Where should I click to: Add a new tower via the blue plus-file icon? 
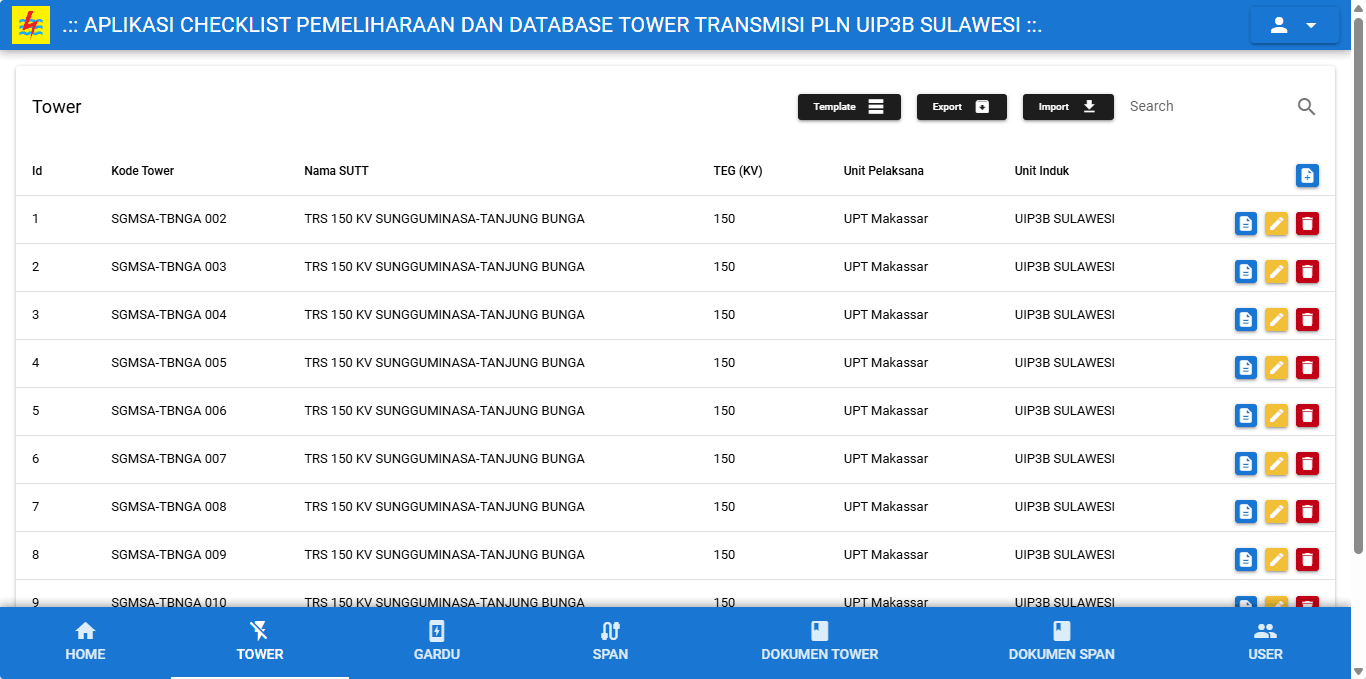pyautogui.click(x=1307, y=176)
